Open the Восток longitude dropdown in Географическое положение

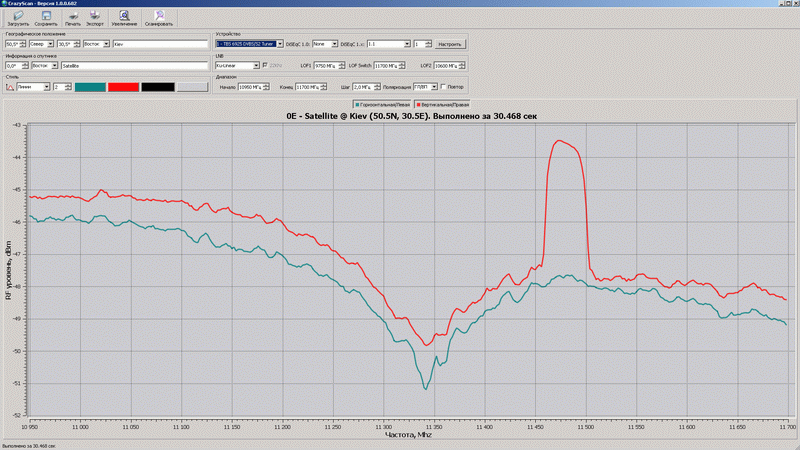click(x=106, y=44)
